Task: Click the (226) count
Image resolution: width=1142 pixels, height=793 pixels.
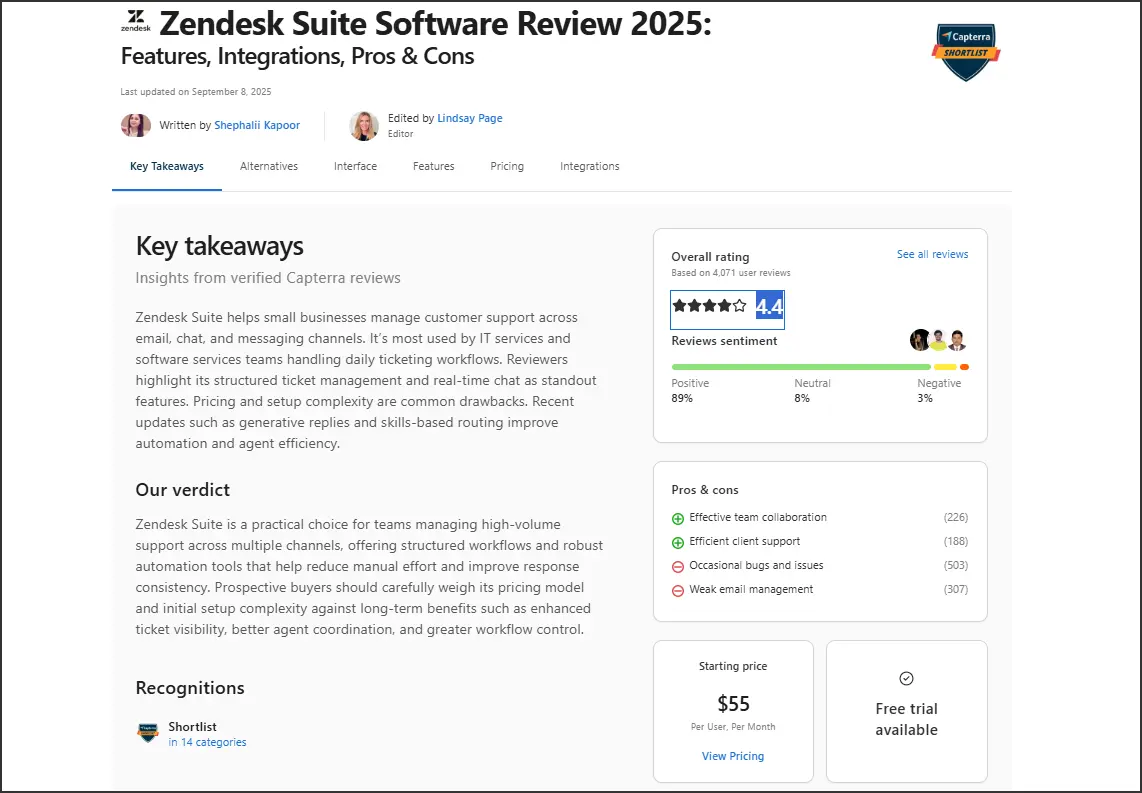Action: pos(956,517)
